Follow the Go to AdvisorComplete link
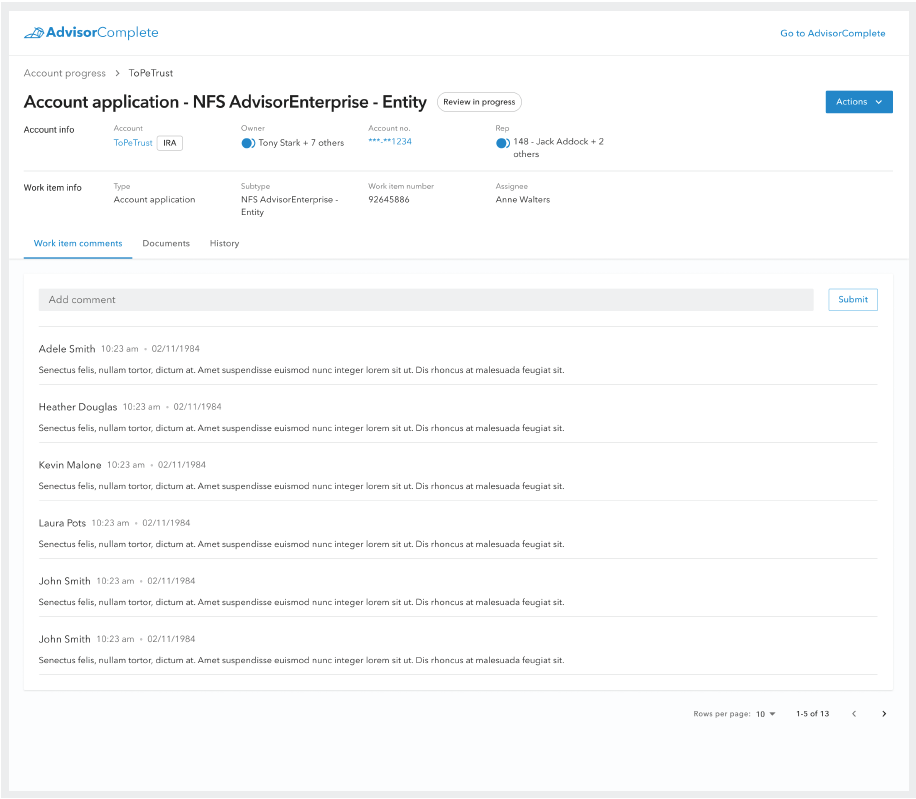Image resolution: width=916 pixels, height=799 pixels. (832, 33)
